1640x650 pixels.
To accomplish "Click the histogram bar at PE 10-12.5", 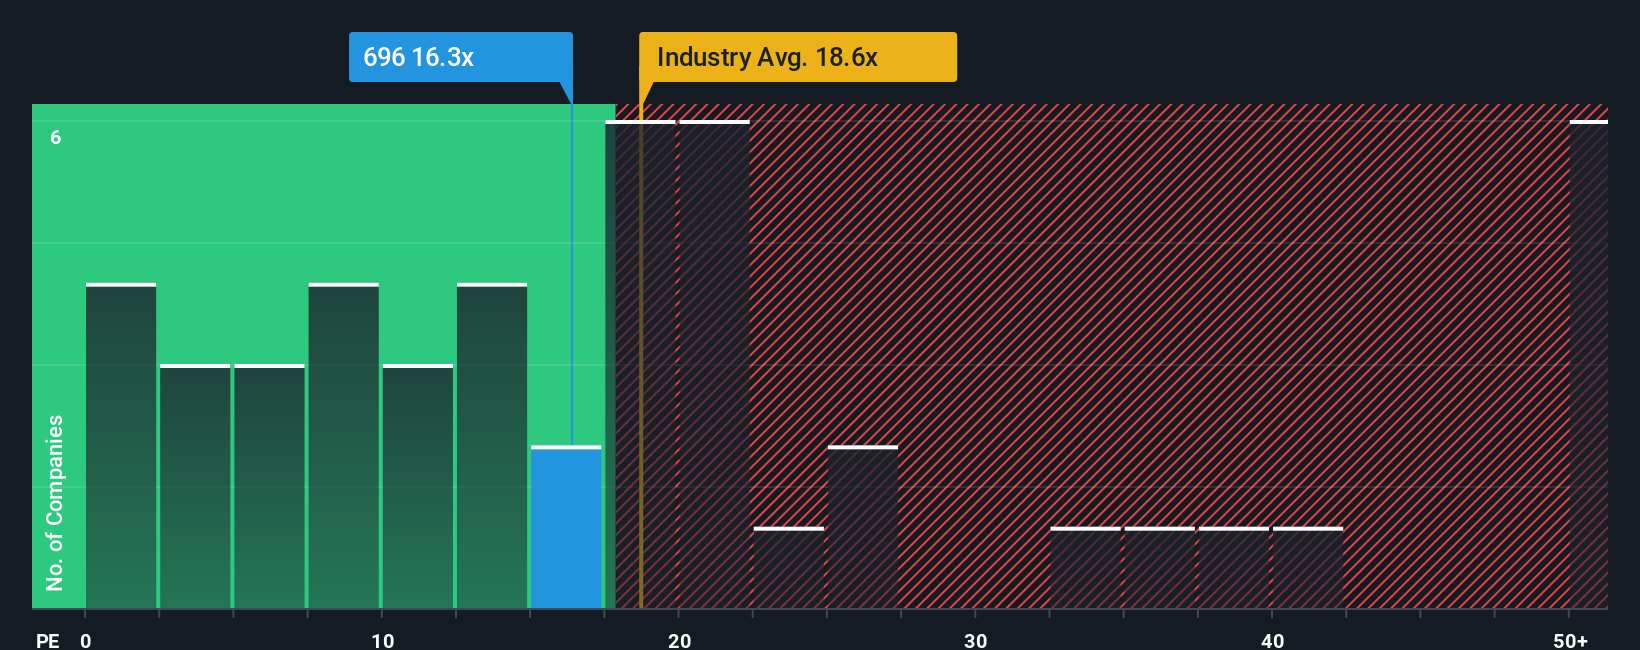I will (x=418, y=486).
